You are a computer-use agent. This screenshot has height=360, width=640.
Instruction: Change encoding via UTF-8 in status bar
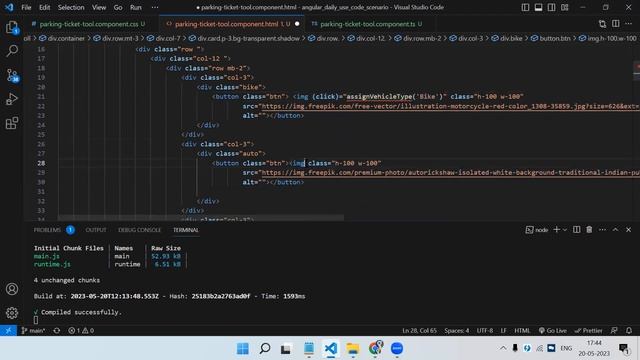point(484,331)
